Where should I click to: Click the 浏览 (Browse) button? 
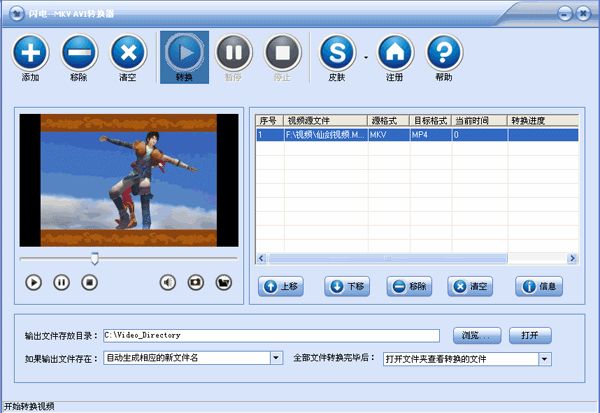point(475,335)
